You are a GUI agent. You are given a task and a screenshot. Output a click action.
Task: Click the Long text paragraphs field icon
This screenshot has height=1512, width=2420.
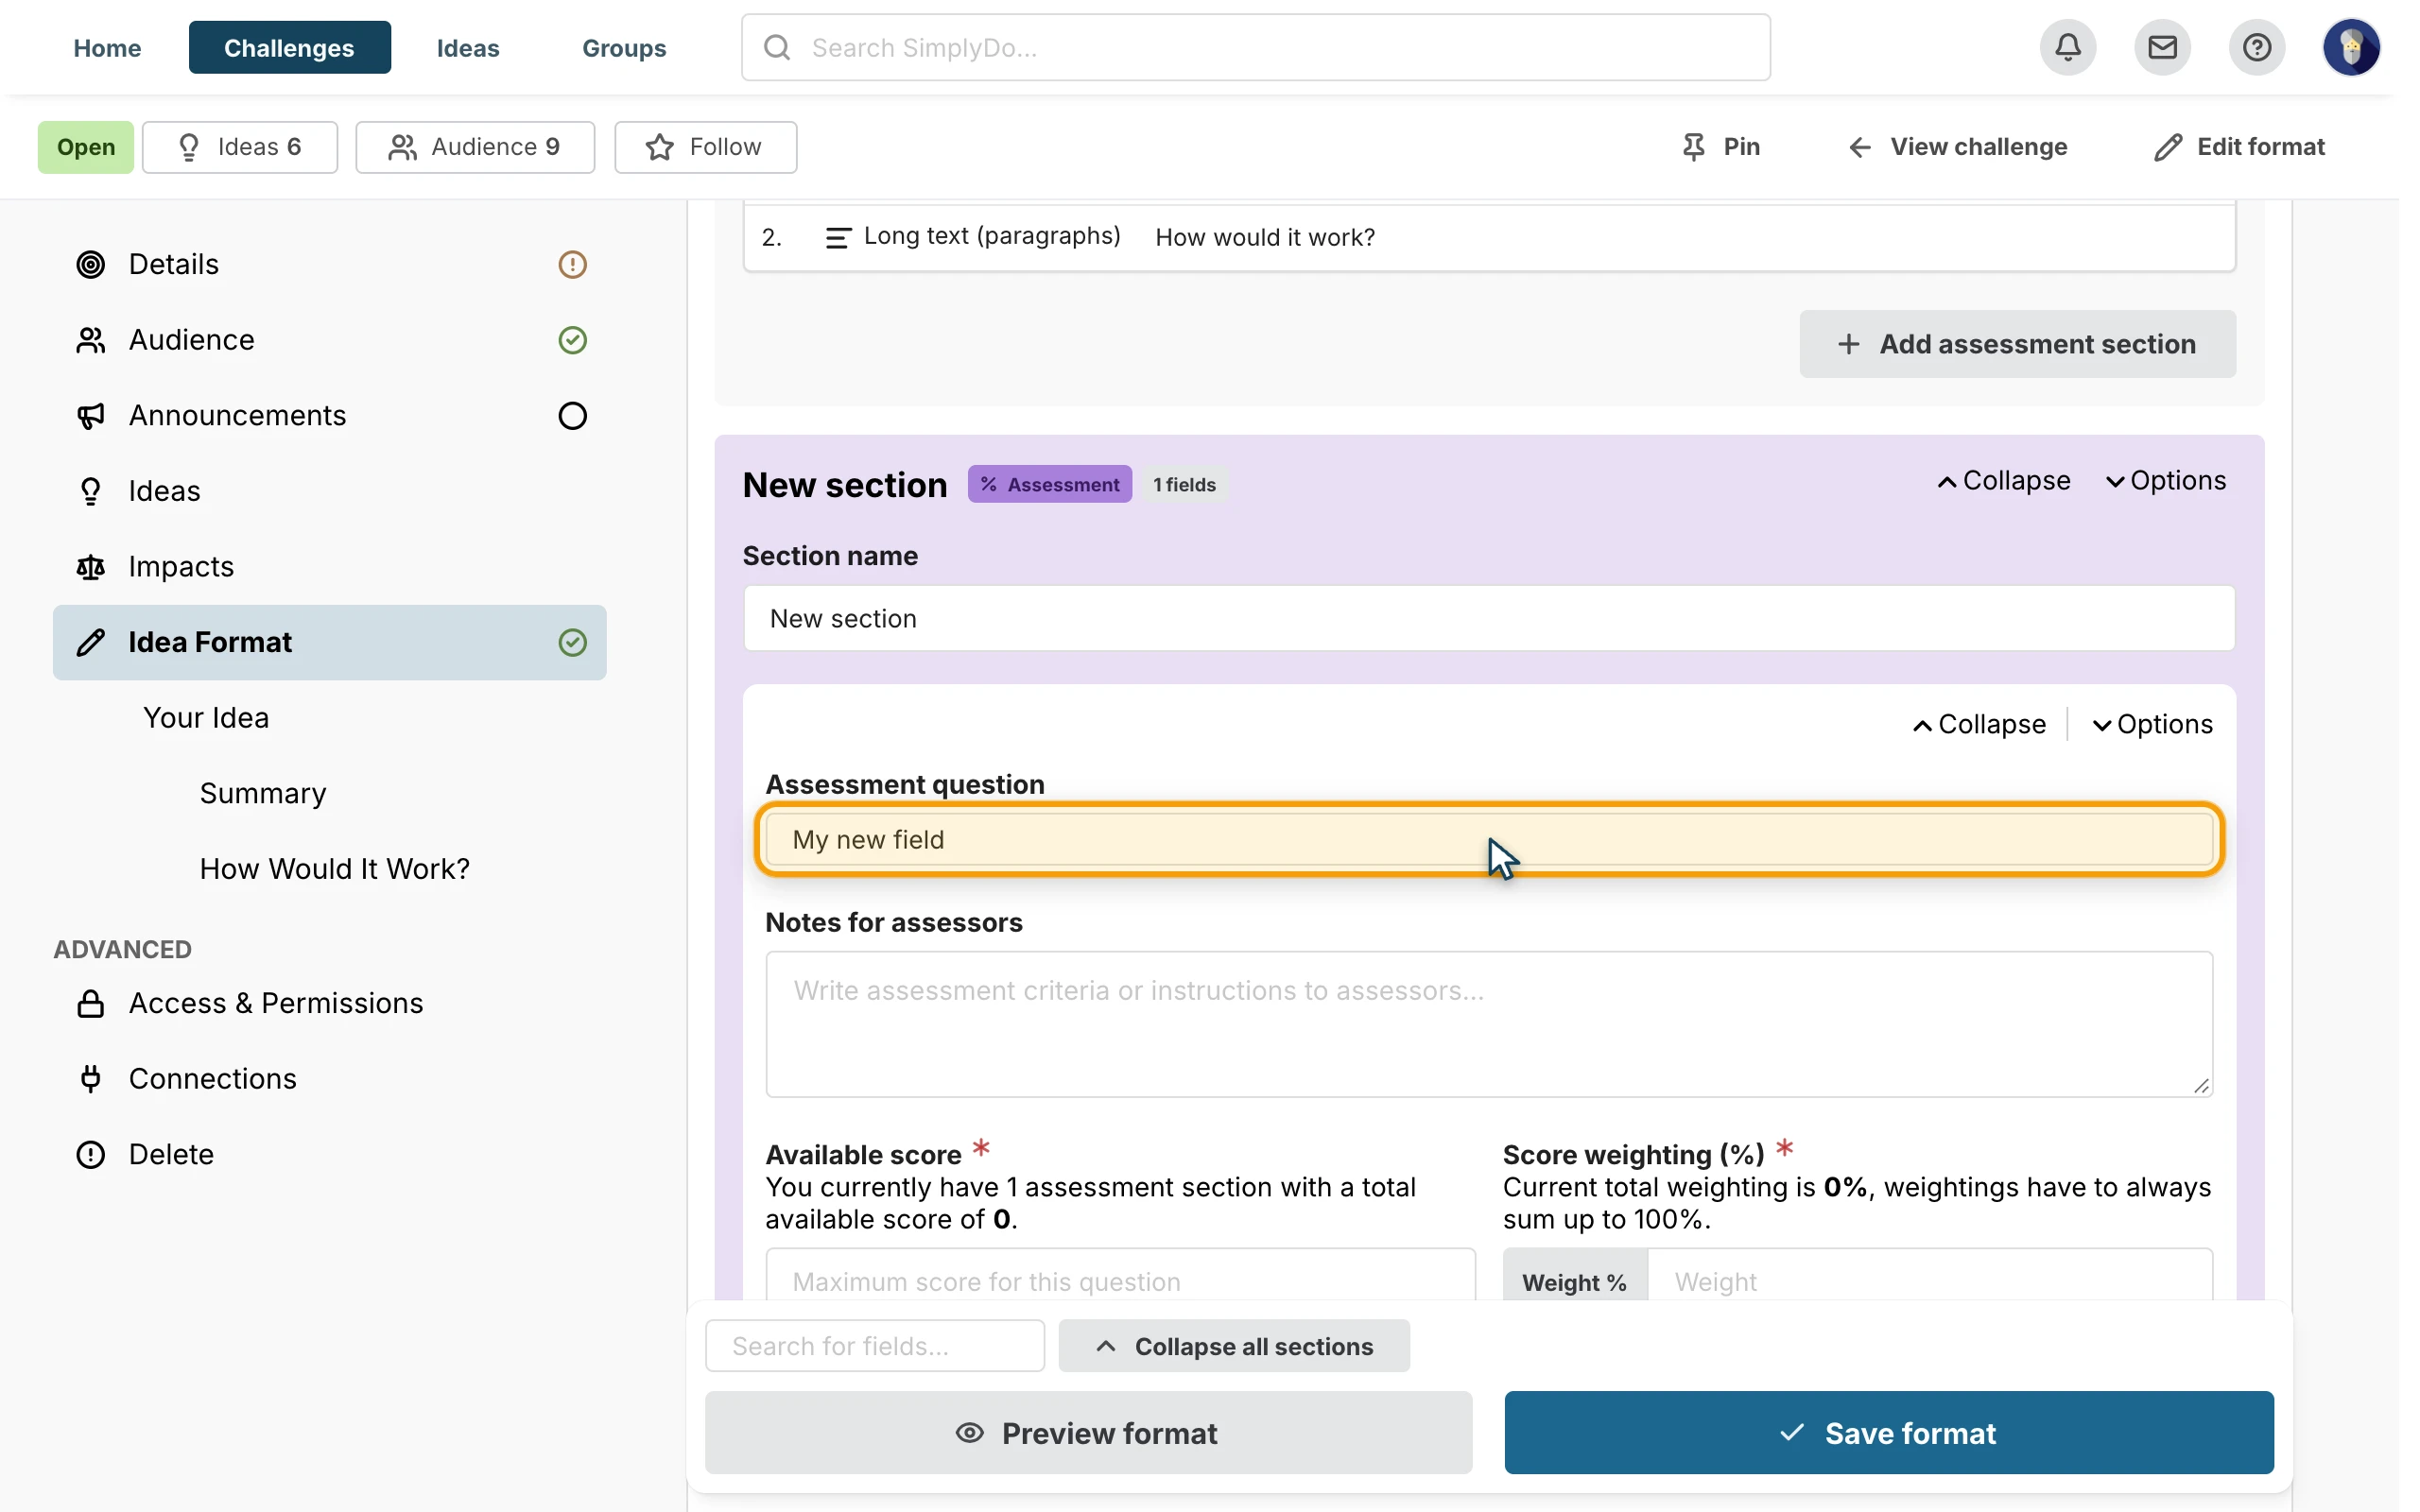pos(837,237)
